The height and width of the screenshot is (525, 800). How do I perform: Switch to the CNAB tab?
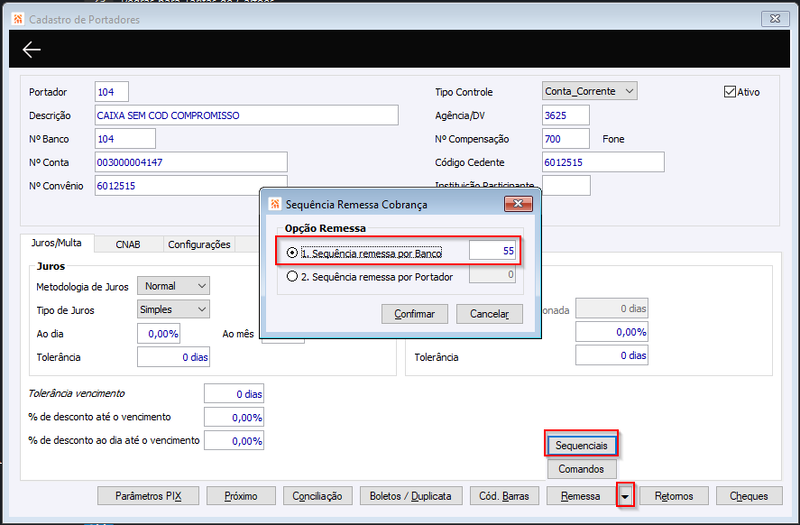coord(128,244)
